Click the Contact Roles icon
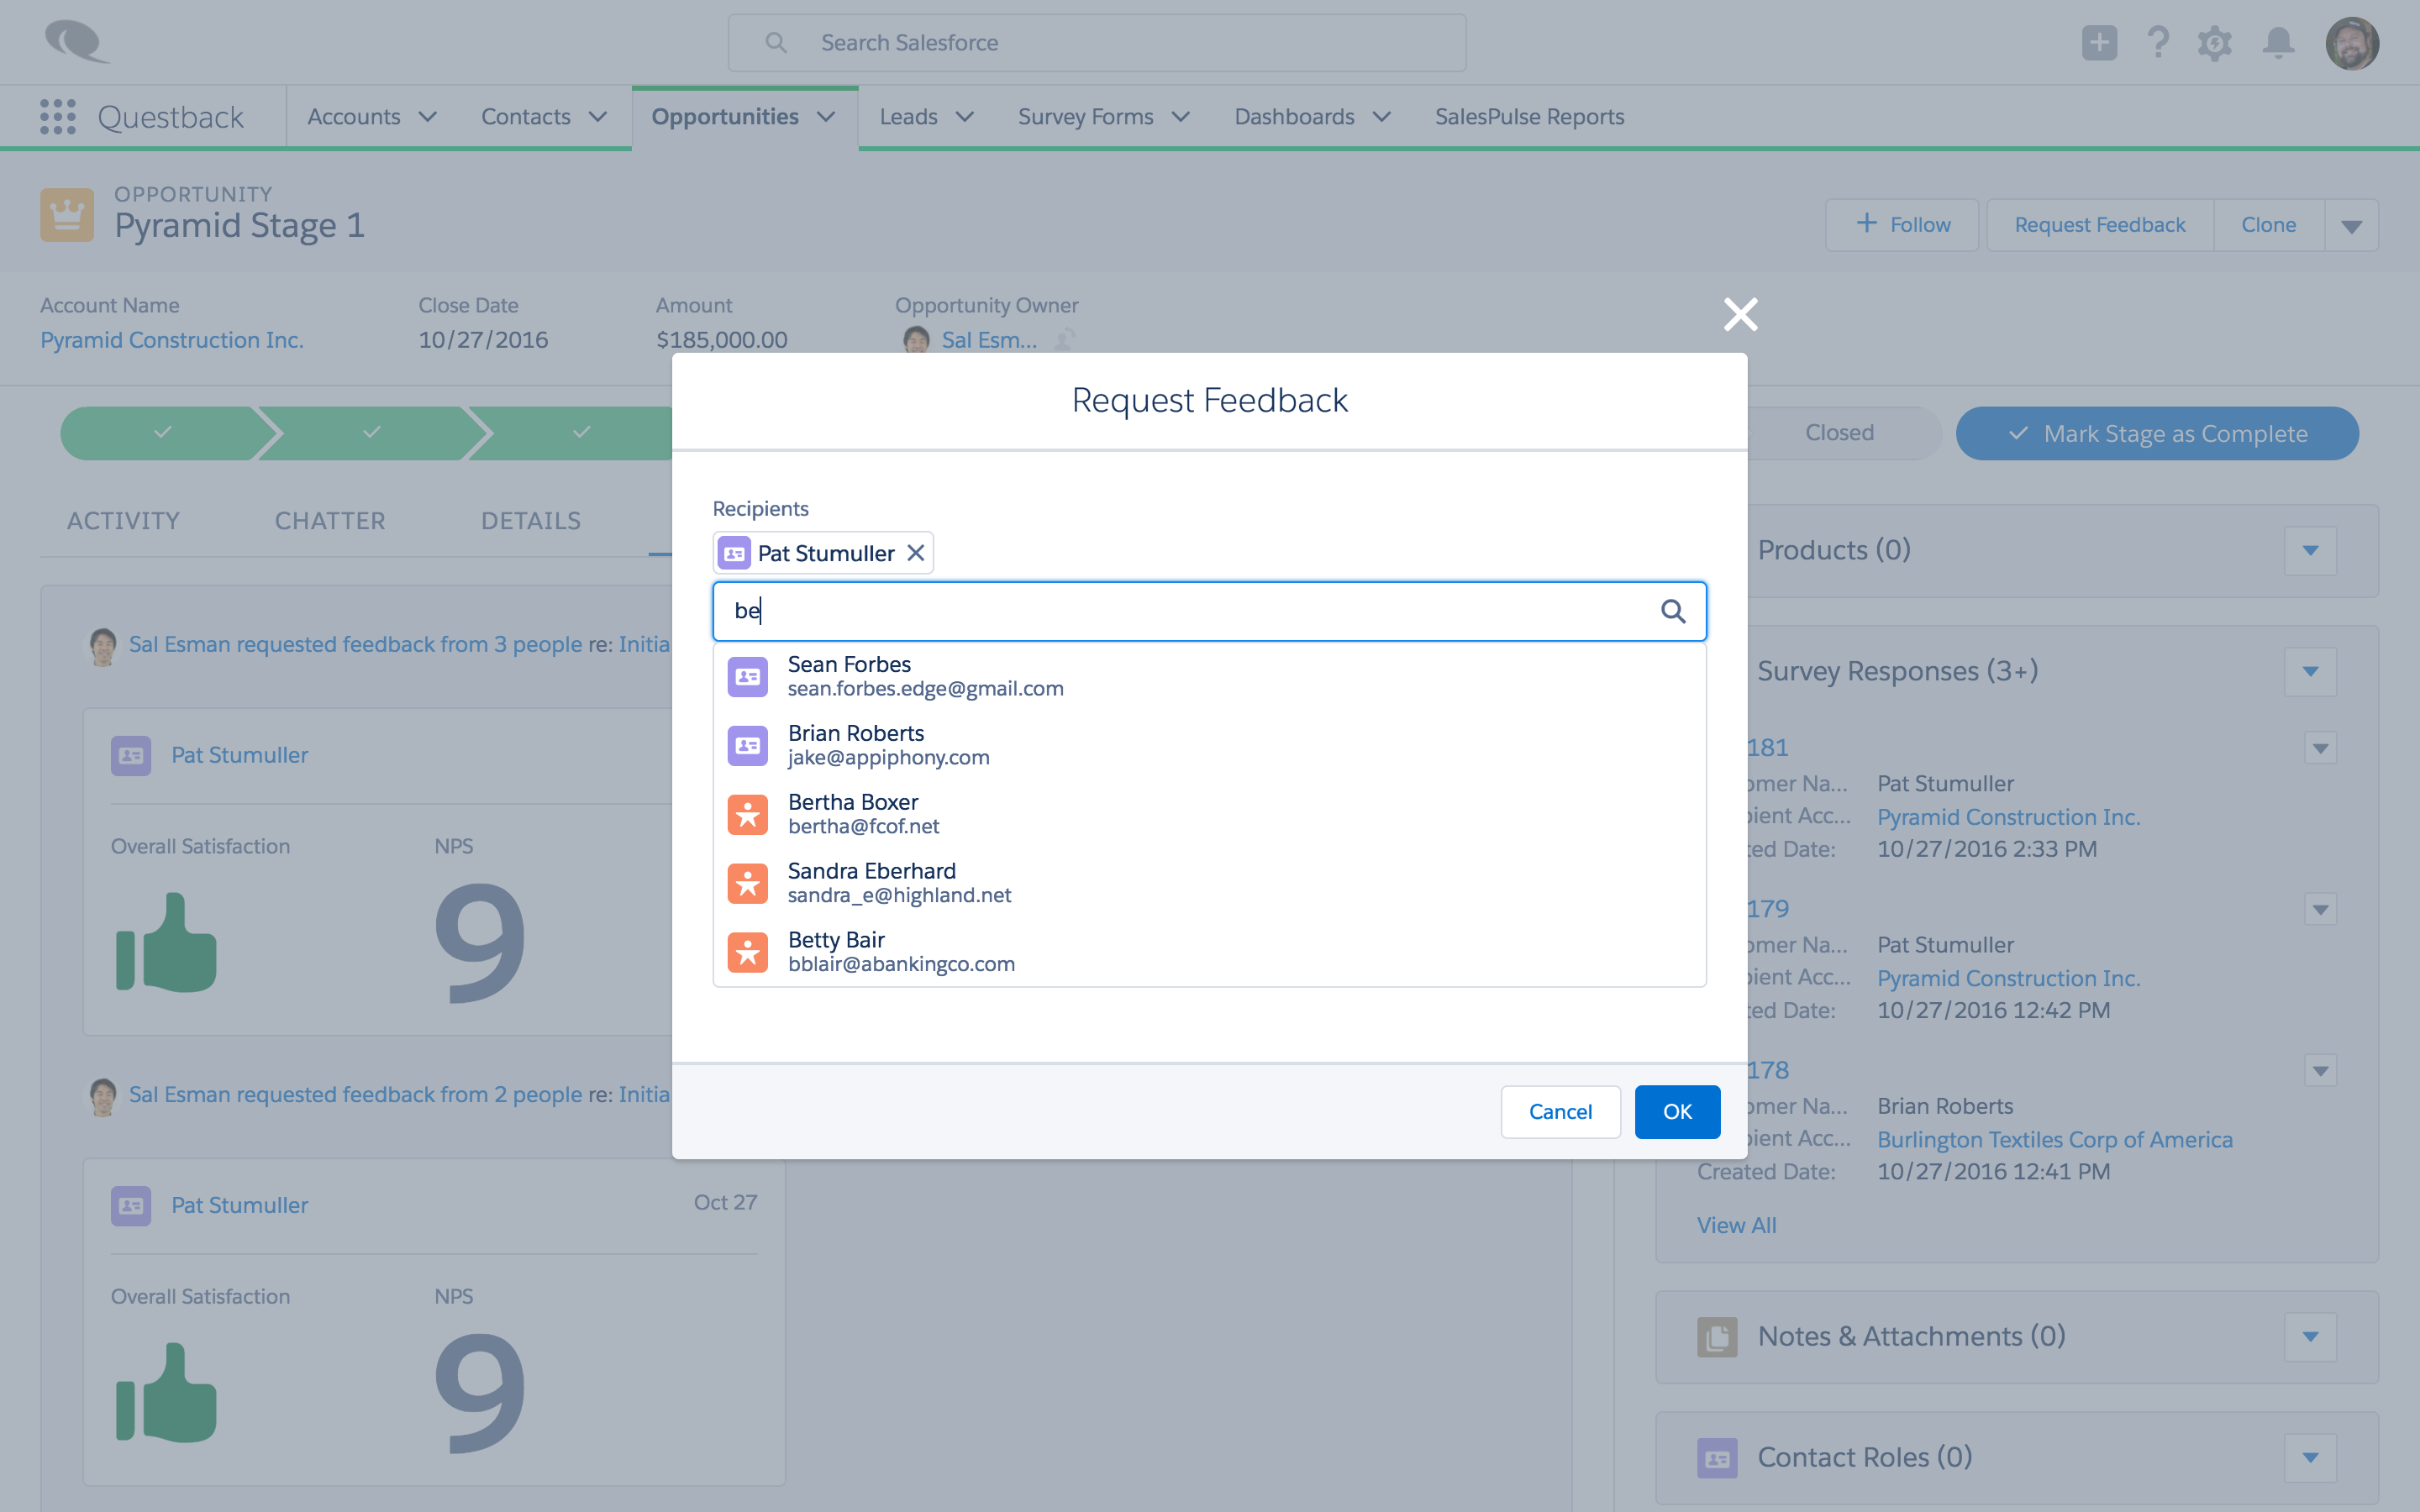The width and height of the screenshot is (2420, 1512). [x=1717, y=1458]
